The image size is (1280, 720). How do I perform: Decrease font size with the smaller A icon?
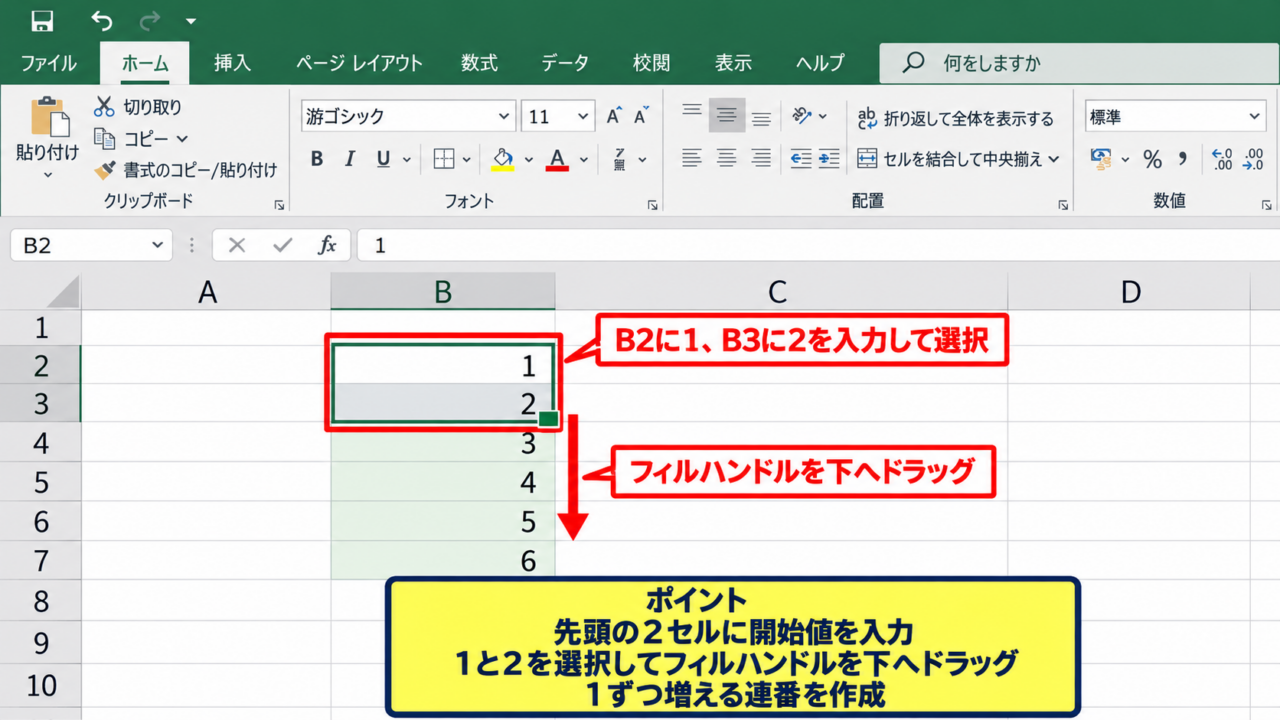click(641, 116)
